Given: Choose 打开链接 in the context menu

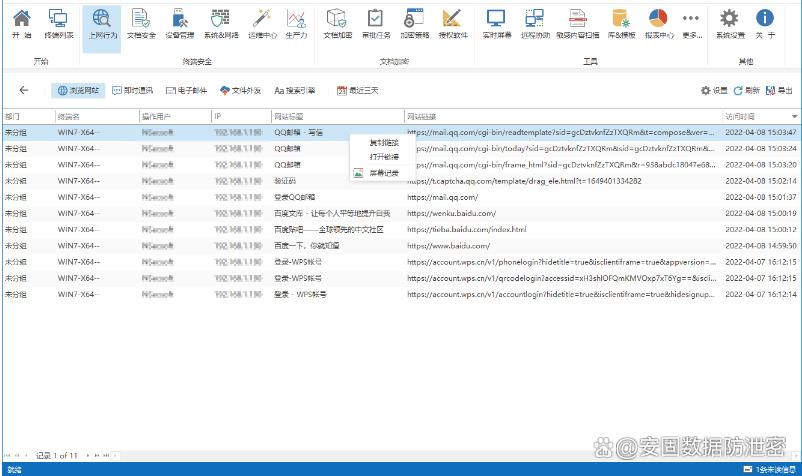Looking at the screenshot, I should tap(384, 157).
